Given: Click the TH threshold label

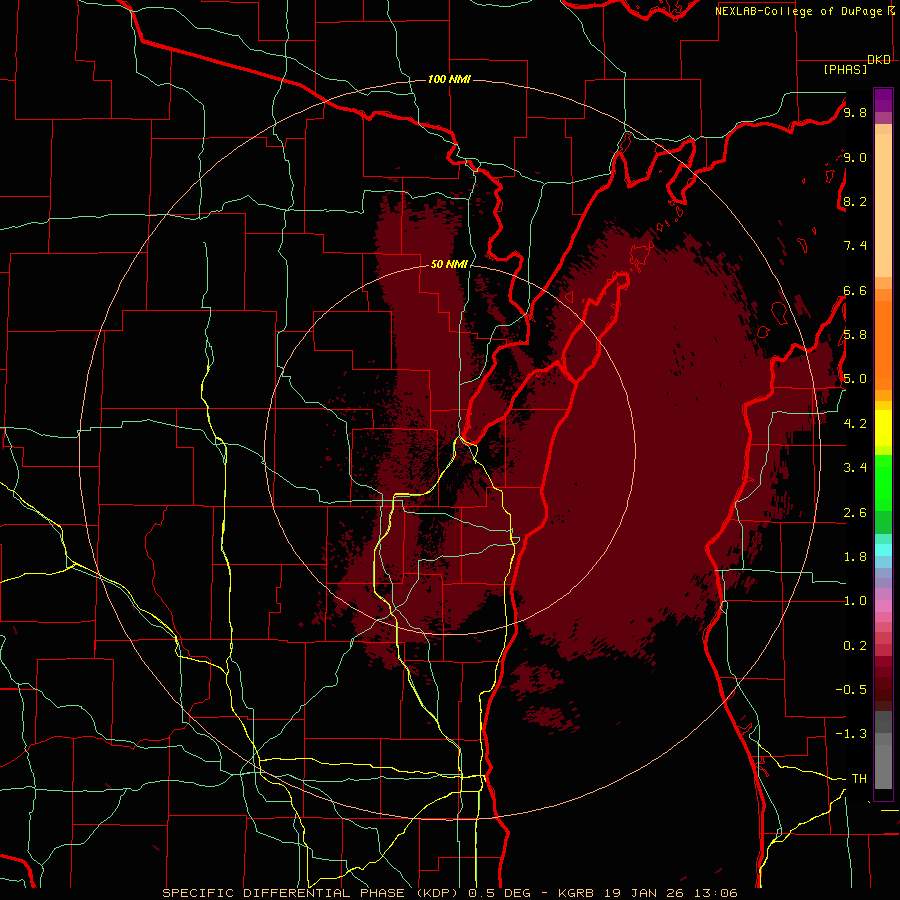Looking at the screenshot, I should pyautogui.click(x=859, y=779).
